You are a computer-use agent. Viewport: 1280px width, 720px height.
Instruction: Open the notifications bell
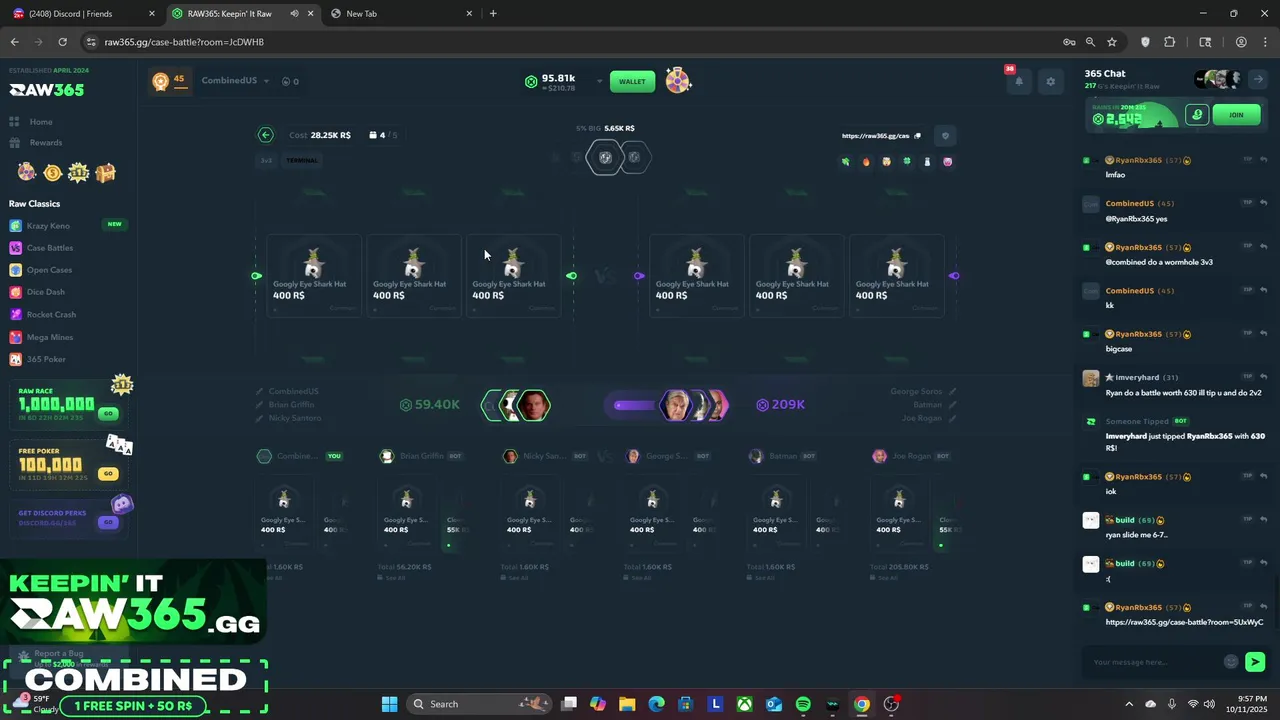point(1019,82)
